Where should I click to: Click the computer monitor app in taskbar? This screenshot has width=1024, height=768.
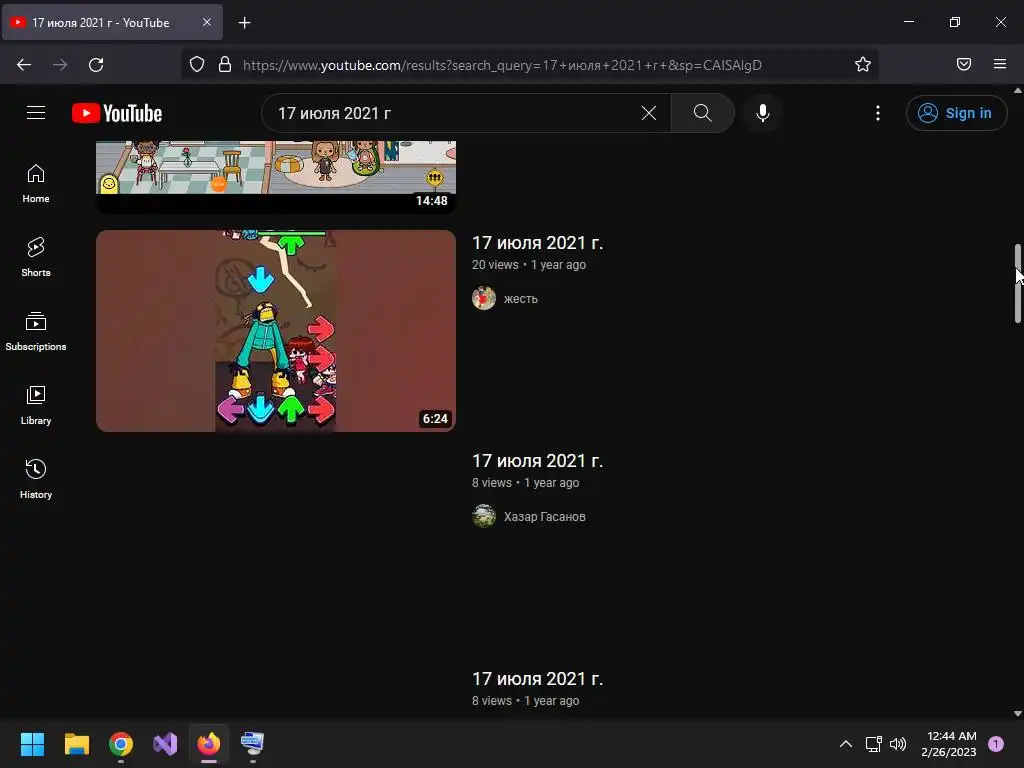coord(253,744)
